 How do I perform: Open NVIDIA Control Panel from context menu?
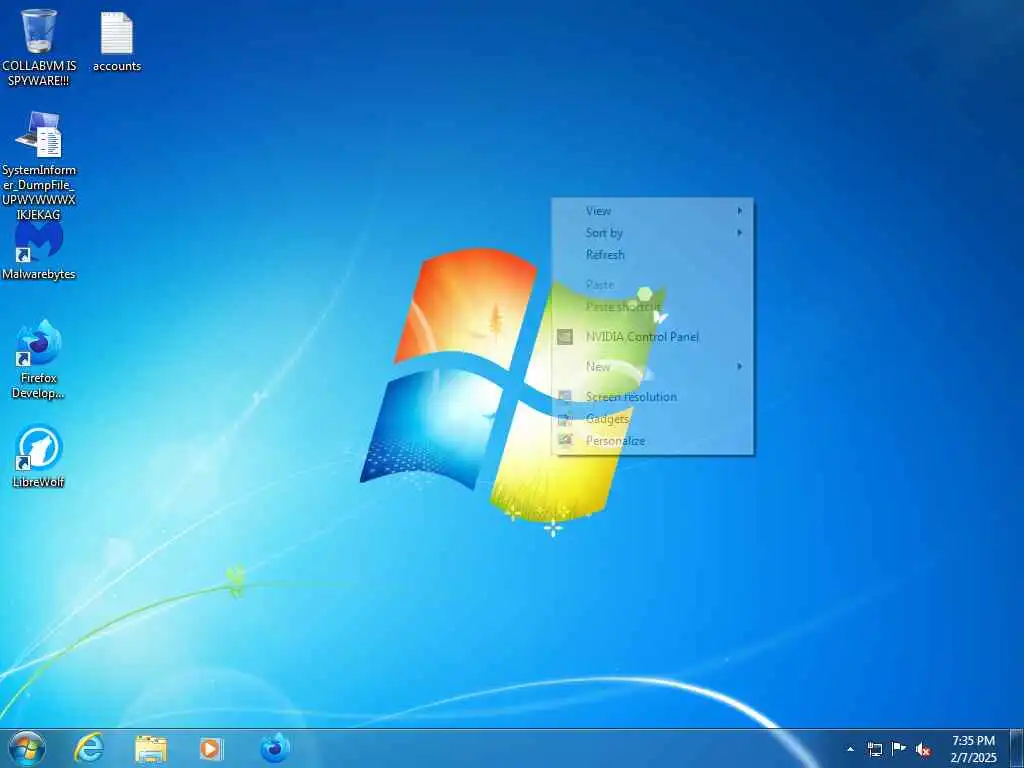pos(652,337)
